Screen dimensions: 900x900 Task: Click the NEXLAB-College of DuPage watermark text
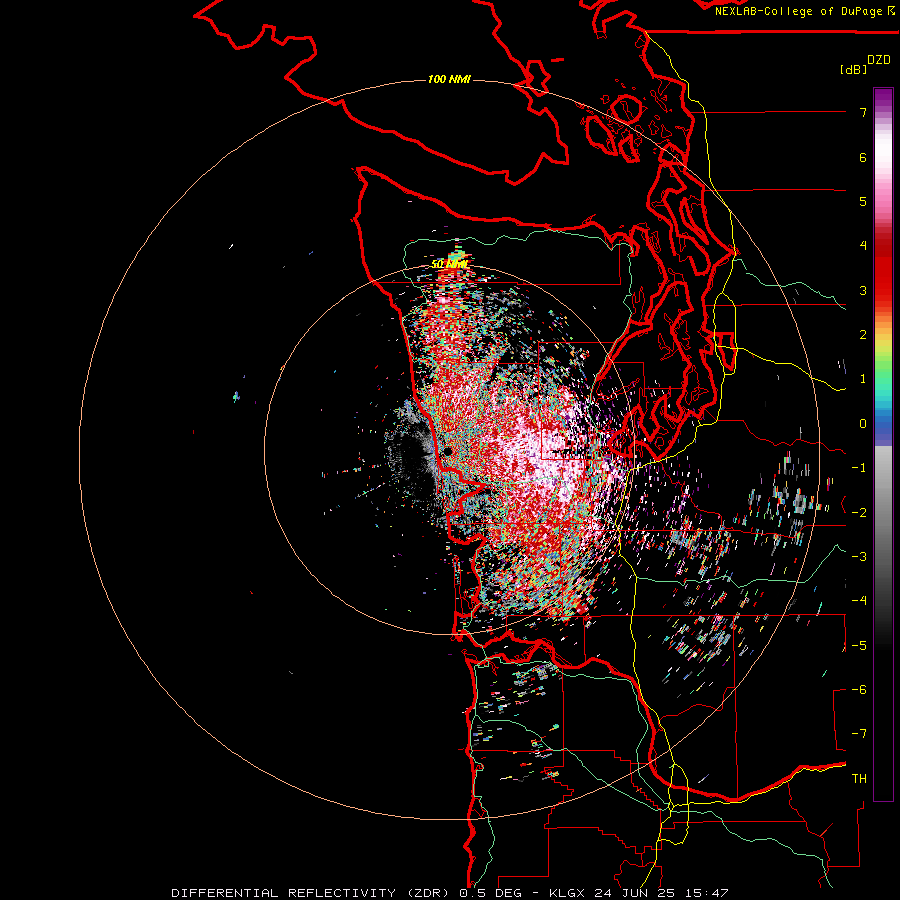pyautogui.click(x=804, y=11)
